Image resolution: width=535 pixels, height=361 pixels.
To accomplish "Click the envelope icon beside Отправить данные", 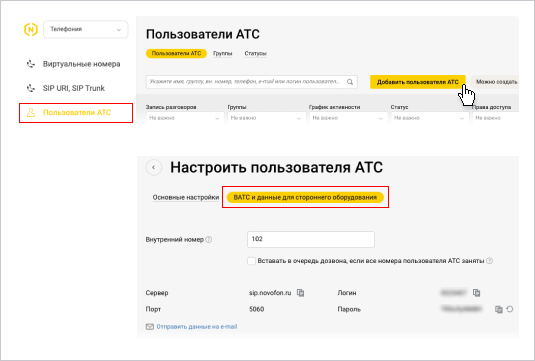I will [150, 327].
